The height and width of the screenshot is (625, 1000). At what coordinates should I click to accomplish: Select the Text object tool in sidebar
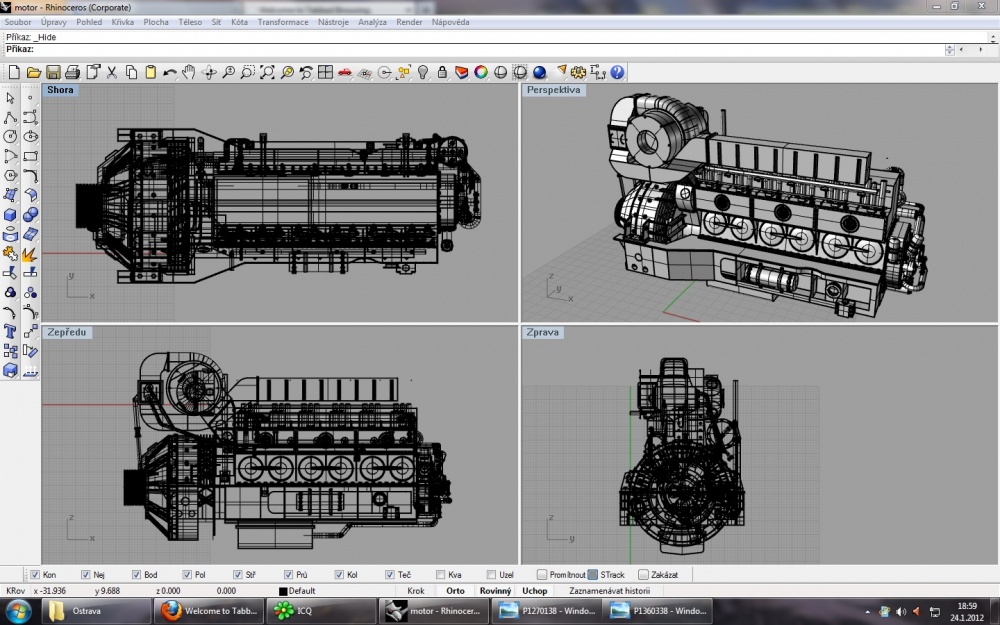(10, 332)
